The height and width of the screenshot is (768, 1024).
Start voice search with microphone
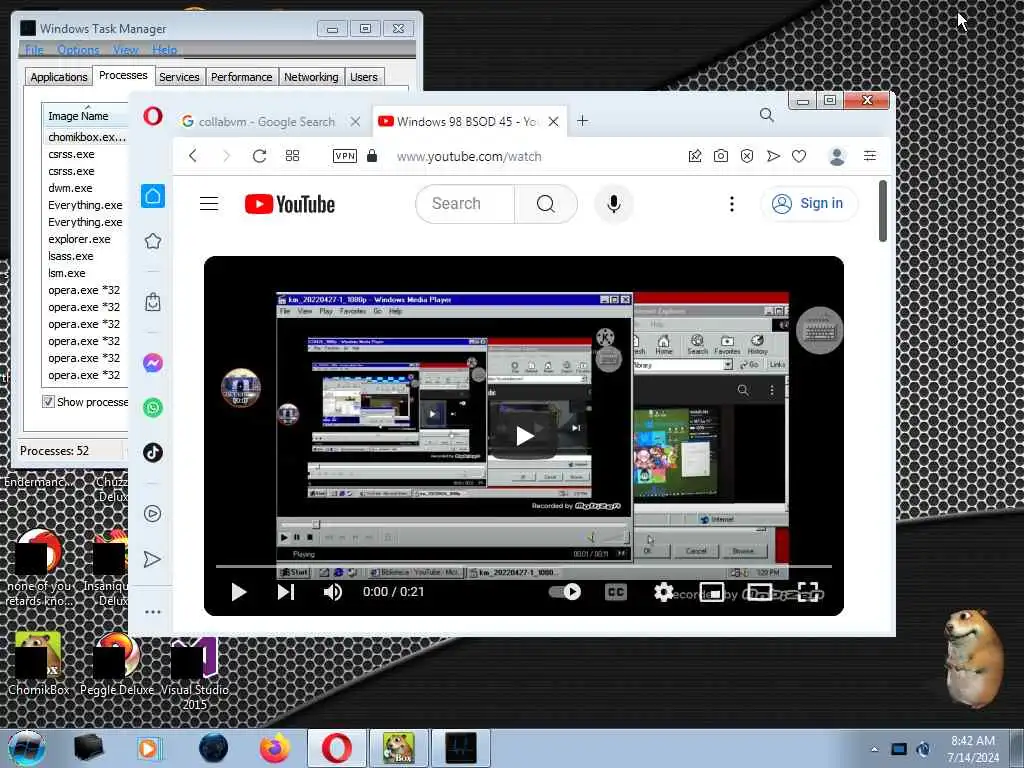coord(614,204)
